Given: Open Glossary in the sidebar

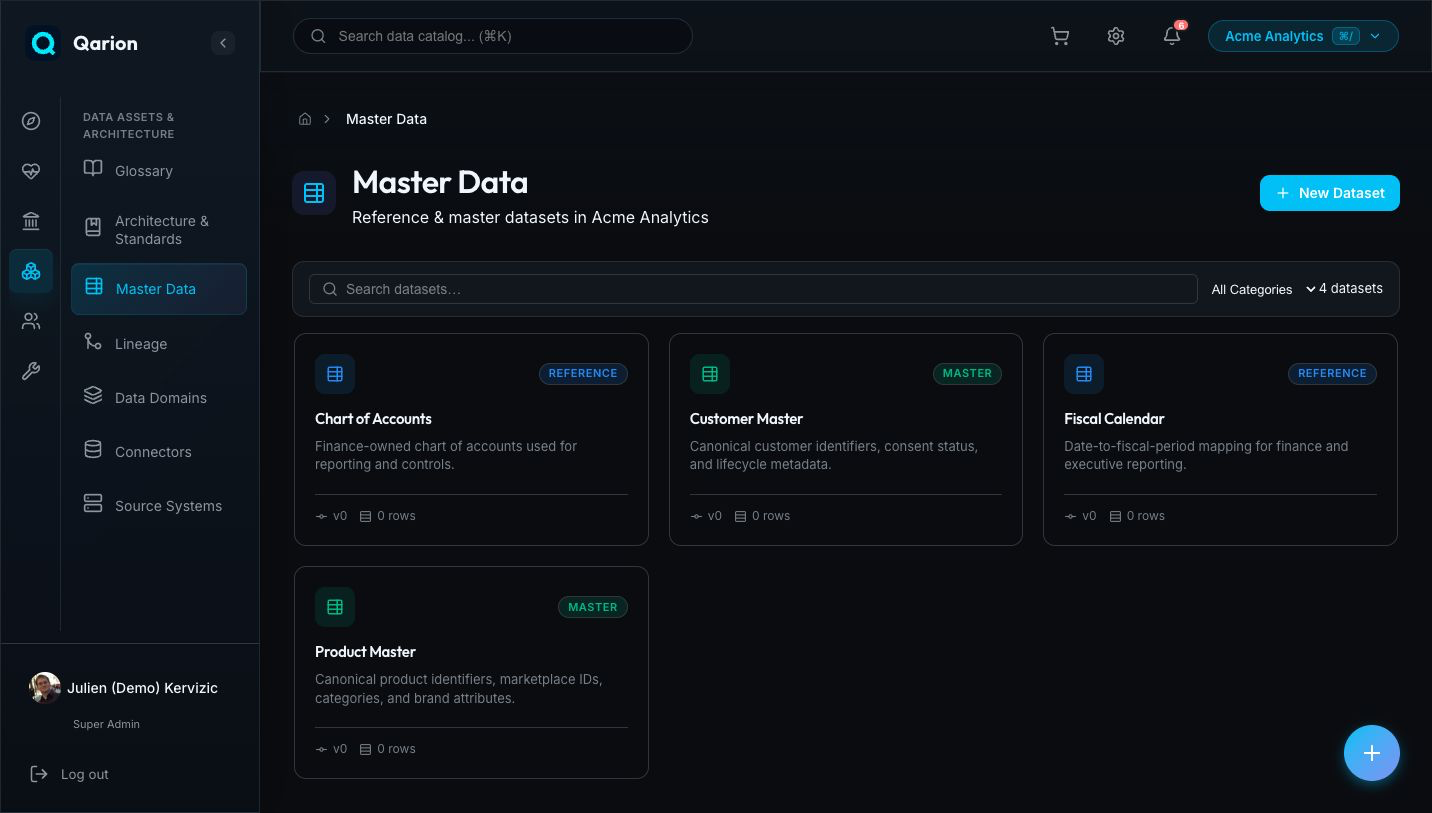Looking at the screenshot, I should pos(159,171).
